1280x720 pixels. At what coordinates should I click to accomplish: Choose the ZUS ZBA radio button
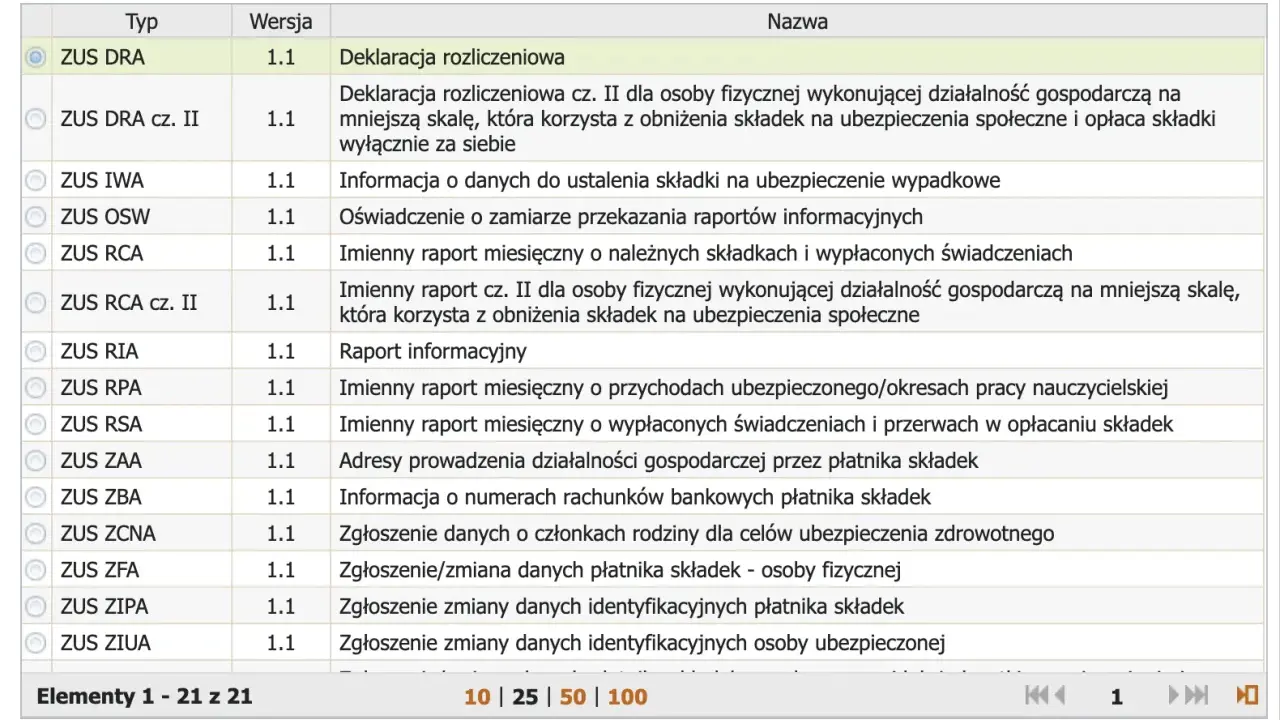(x=36, y=497)
